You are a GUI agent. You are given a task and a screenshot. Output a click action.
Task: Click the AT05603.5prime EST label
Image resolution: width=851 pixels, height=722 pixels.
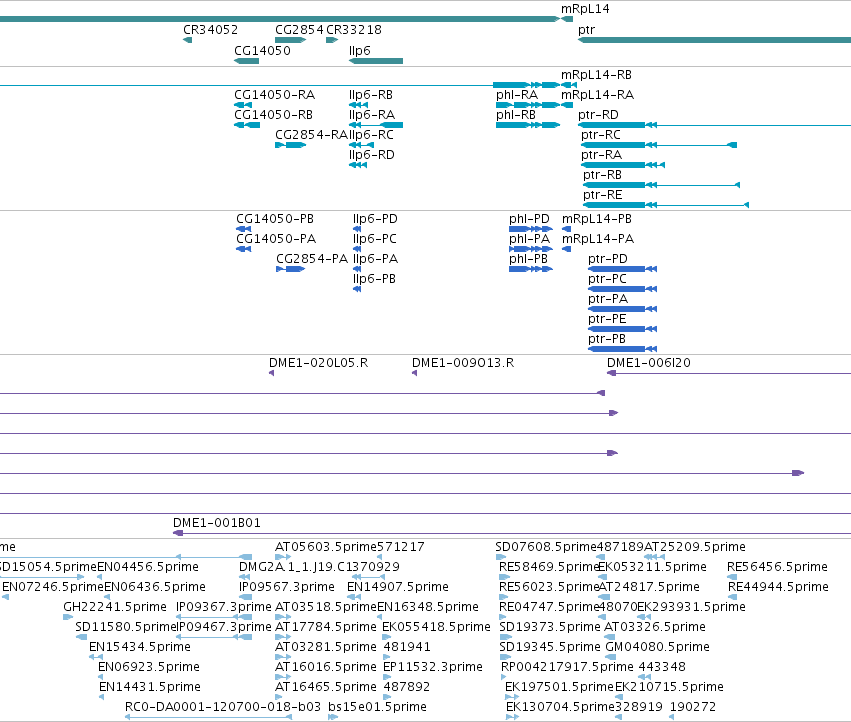tap(326, 547)
